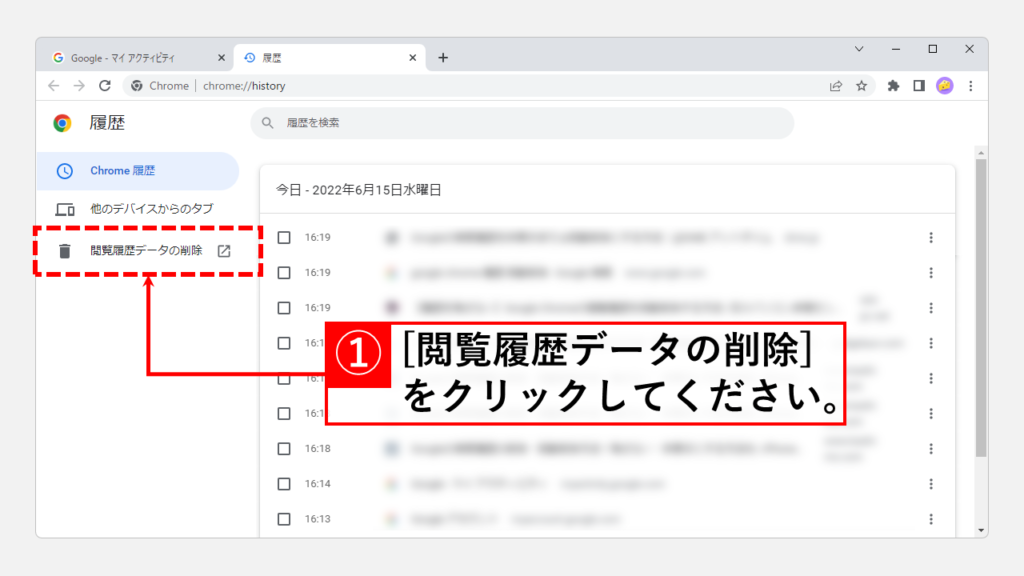Open 他のデバイスからのタブ

click(150, 209)
